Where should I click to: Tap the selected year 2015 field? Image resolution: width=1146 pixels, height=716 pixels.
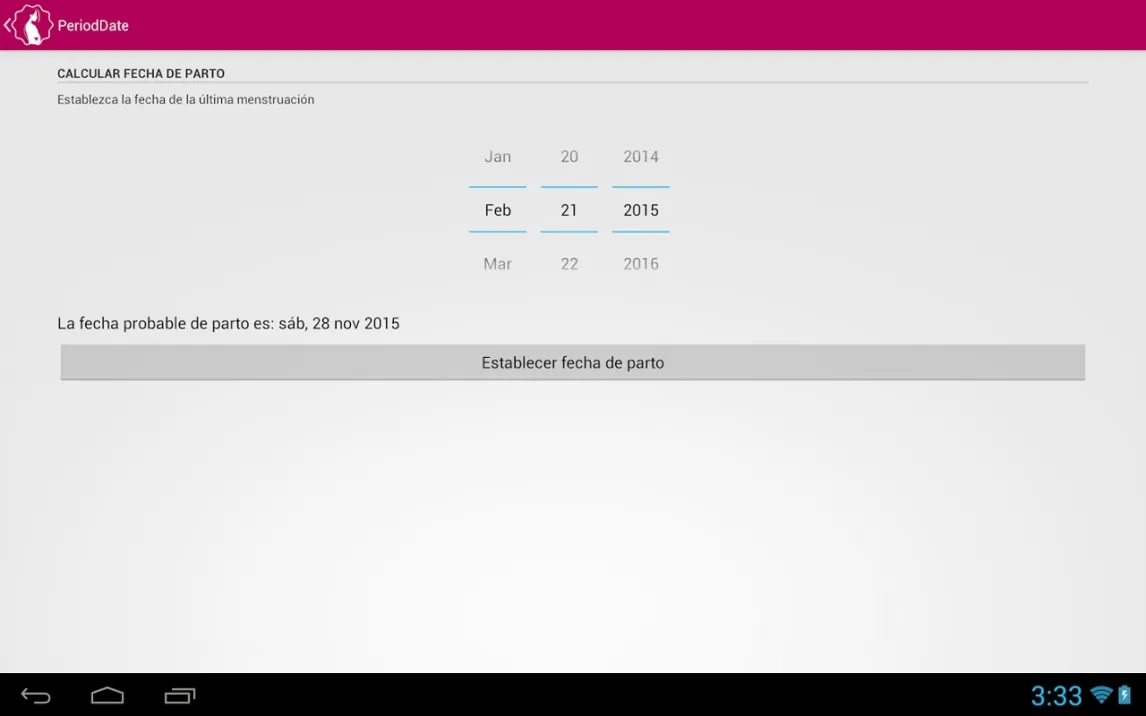[641, 210]
